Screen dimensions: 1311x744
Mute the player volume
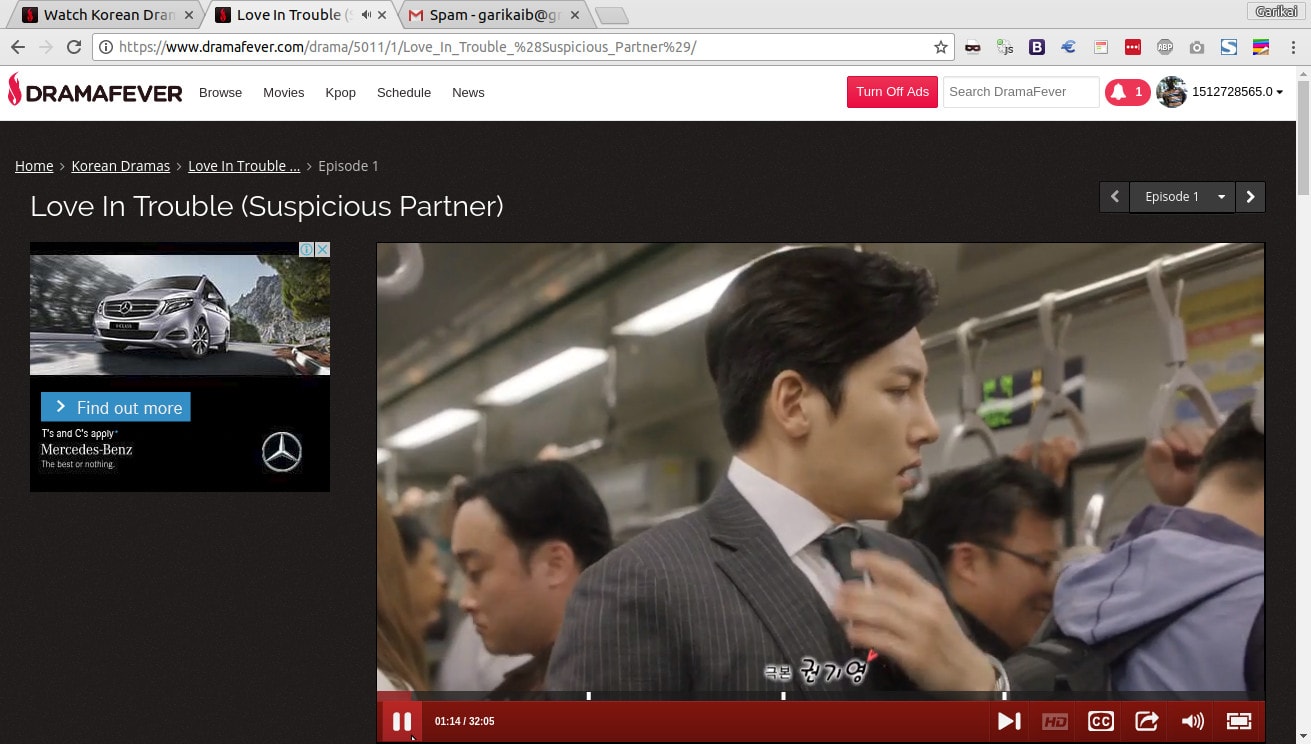click(x=1192, y=721)
